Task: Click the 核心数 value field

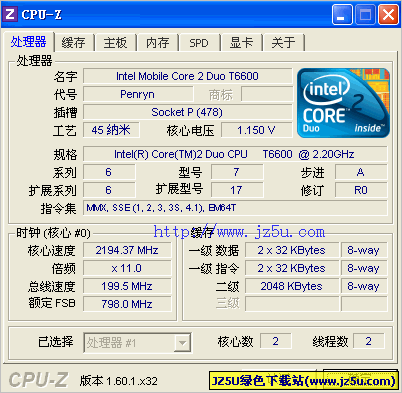Action: 276,341
